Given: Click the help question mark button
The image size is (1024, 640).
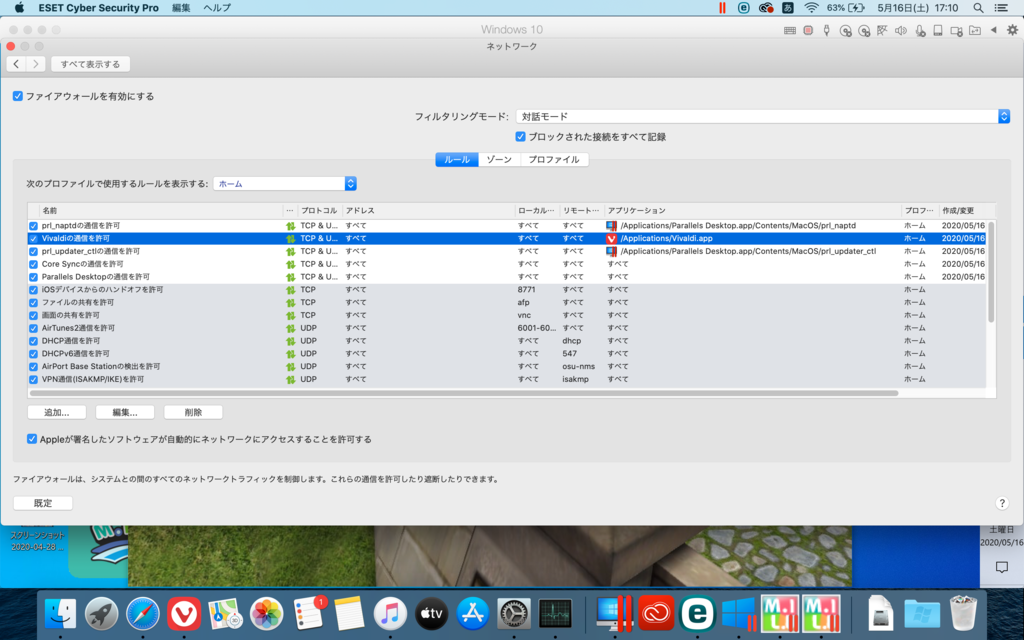Looking at the screenshot, I should [x=1002, y=503].
